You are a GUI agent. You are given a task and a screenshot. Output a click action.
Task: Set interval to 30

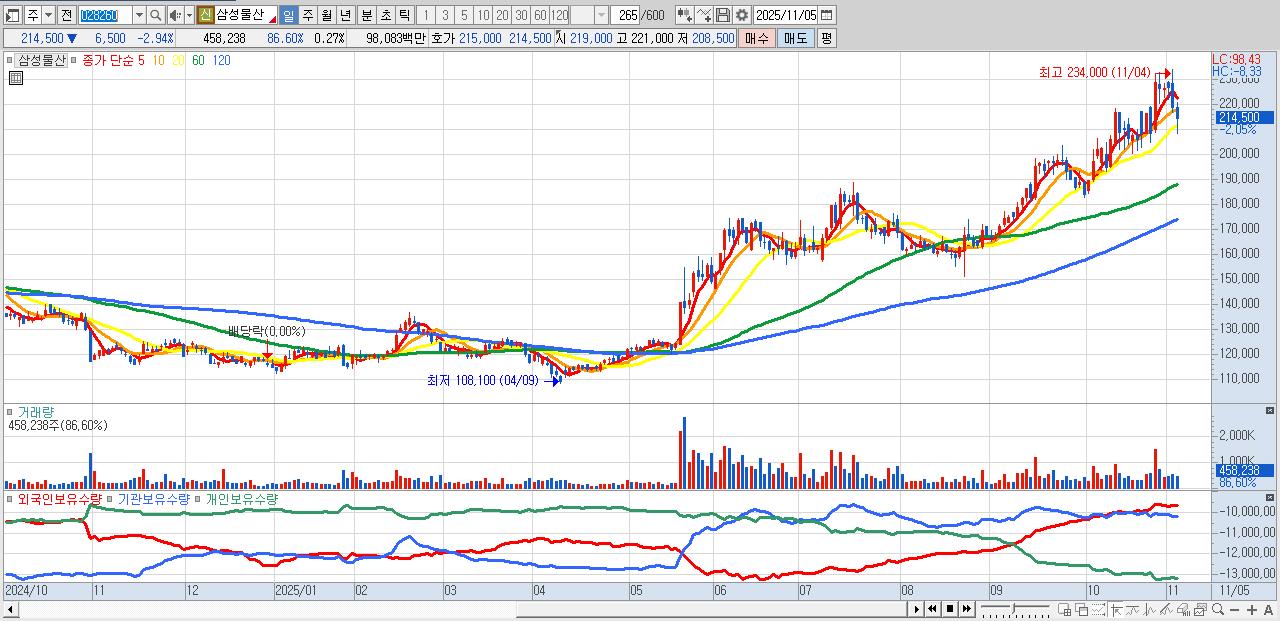click(x=521, y=15)
